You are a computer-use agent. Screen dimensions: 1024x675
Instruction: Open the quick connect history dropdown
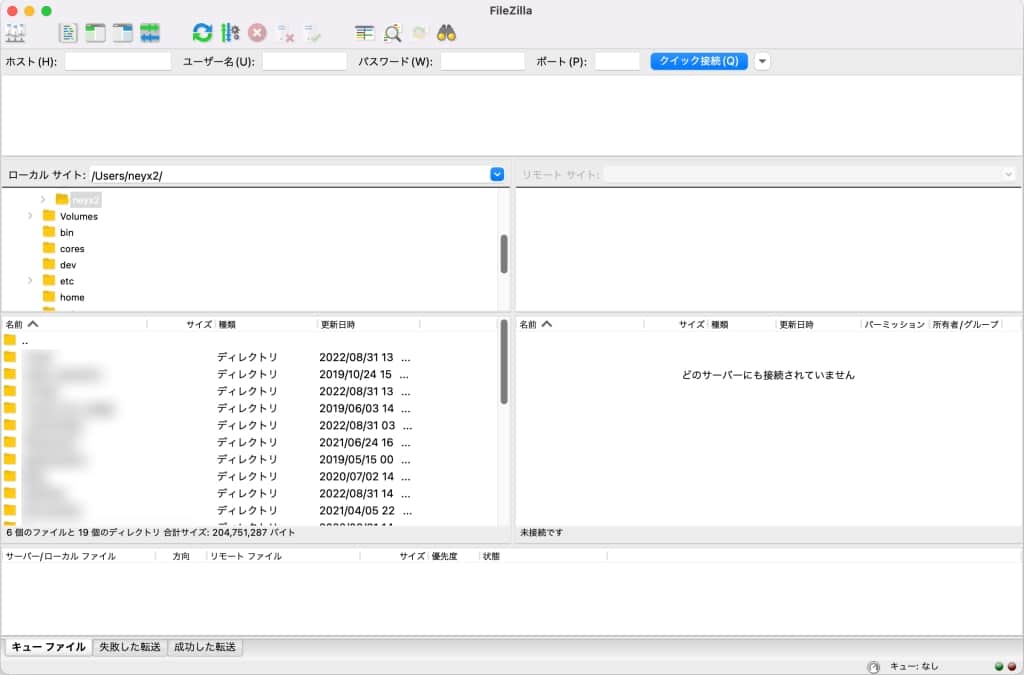click(762, 61)
